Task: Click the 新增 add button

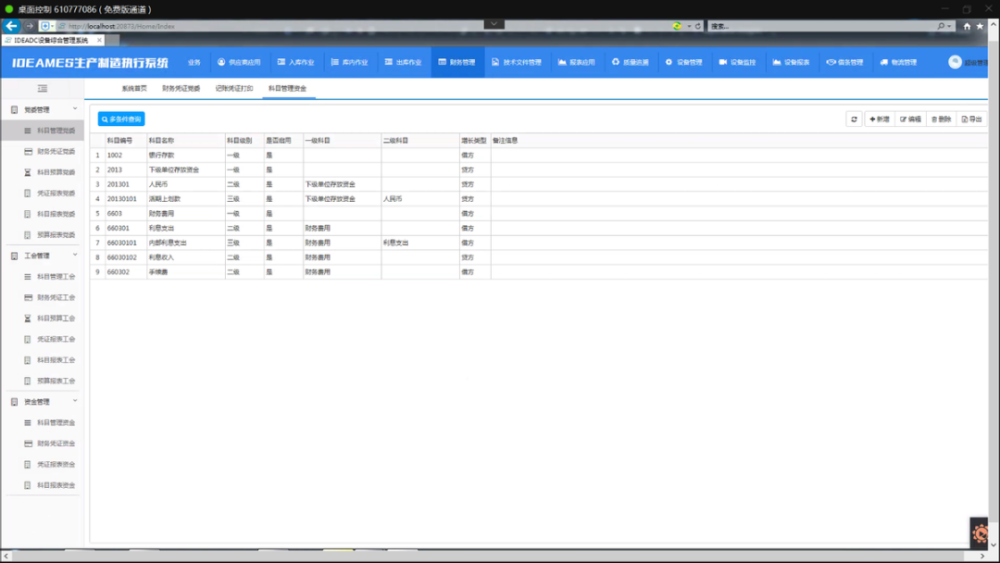Action: [x=879, y=119]
